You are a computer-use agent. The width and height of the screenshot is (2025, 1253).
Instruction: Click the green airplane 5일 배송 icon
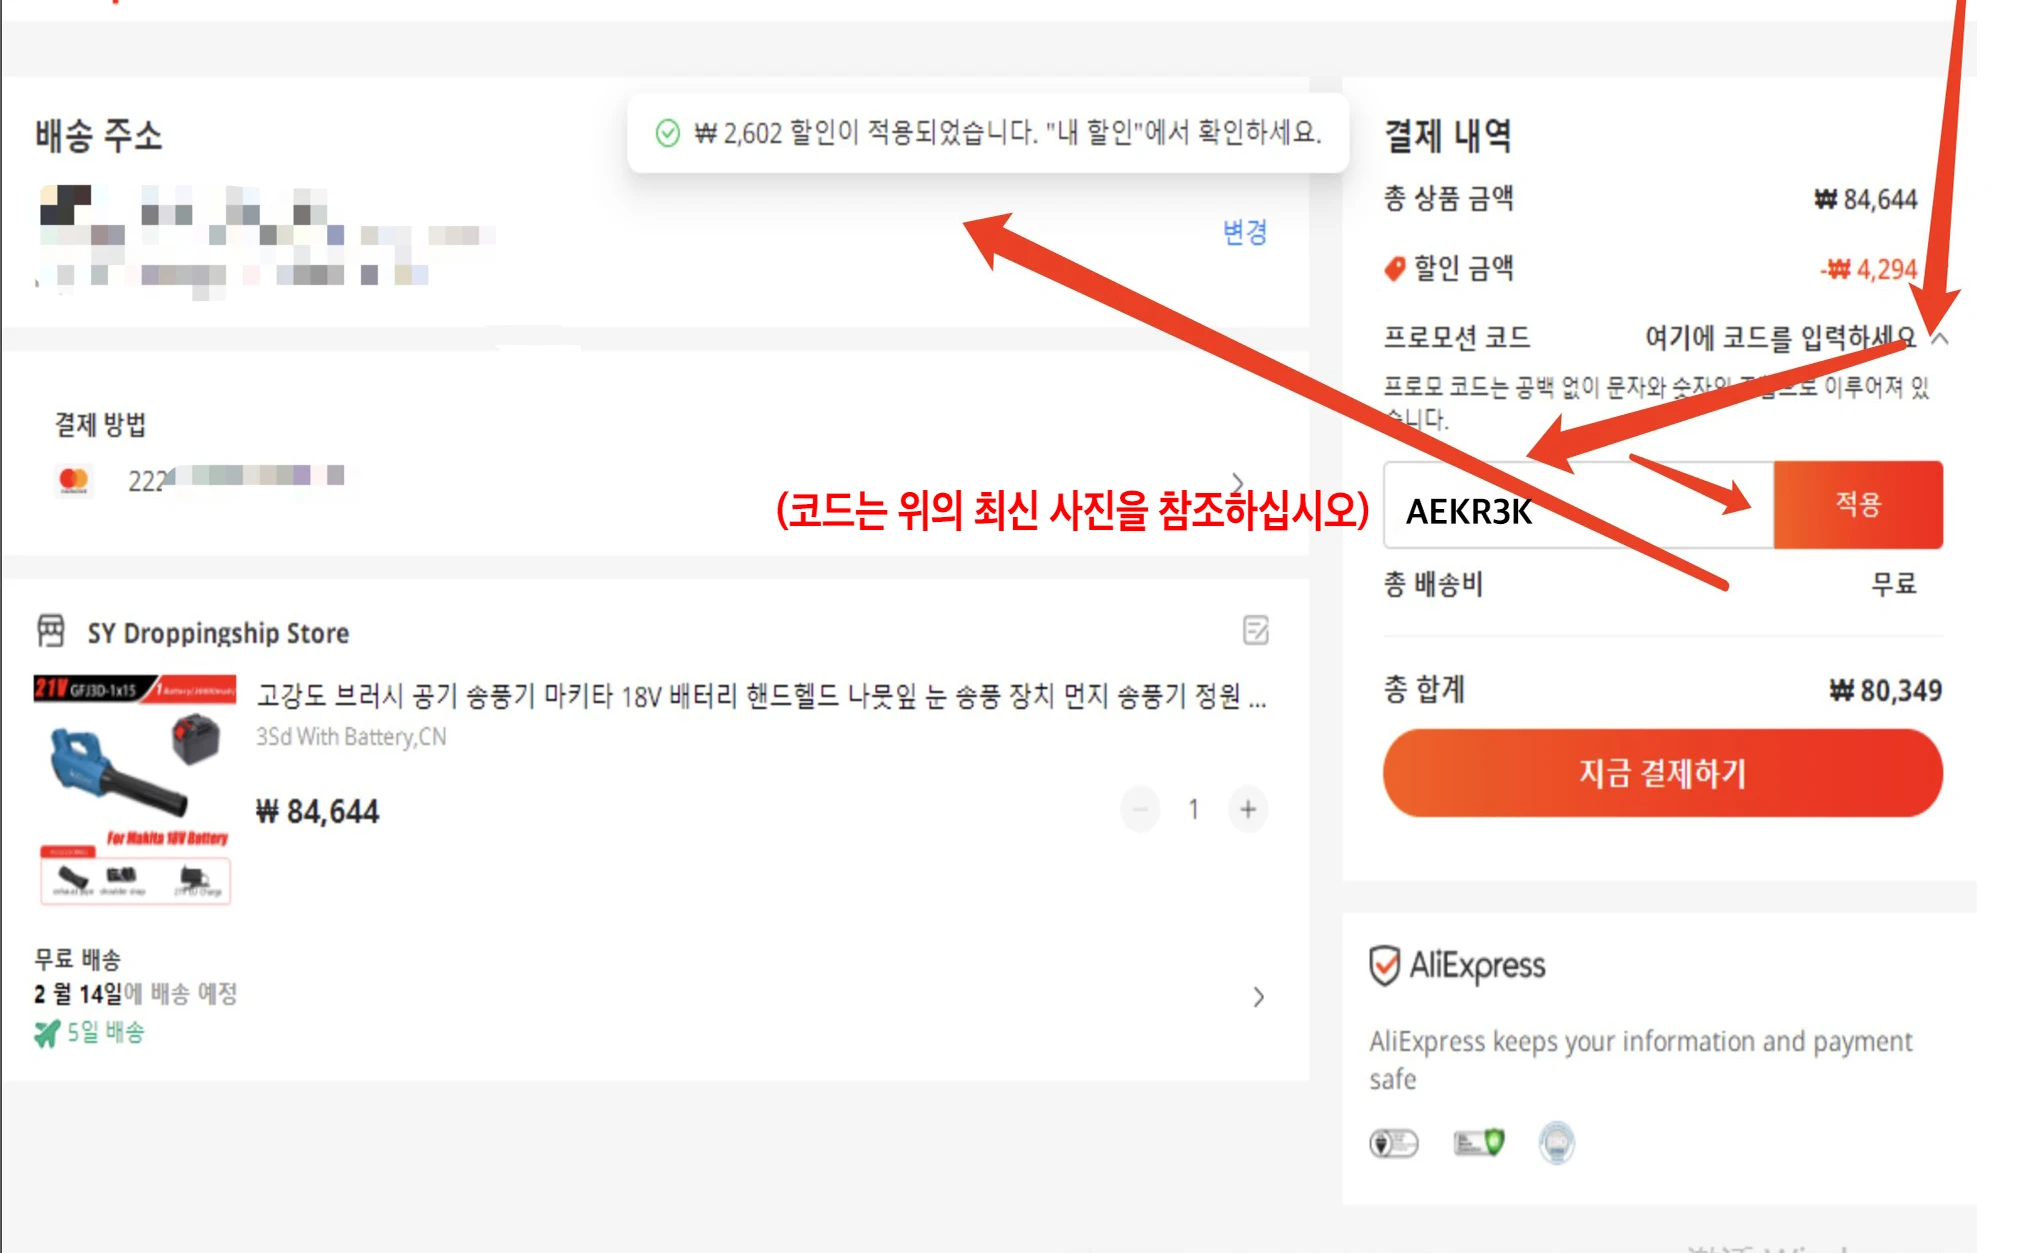pos(47,1033)
